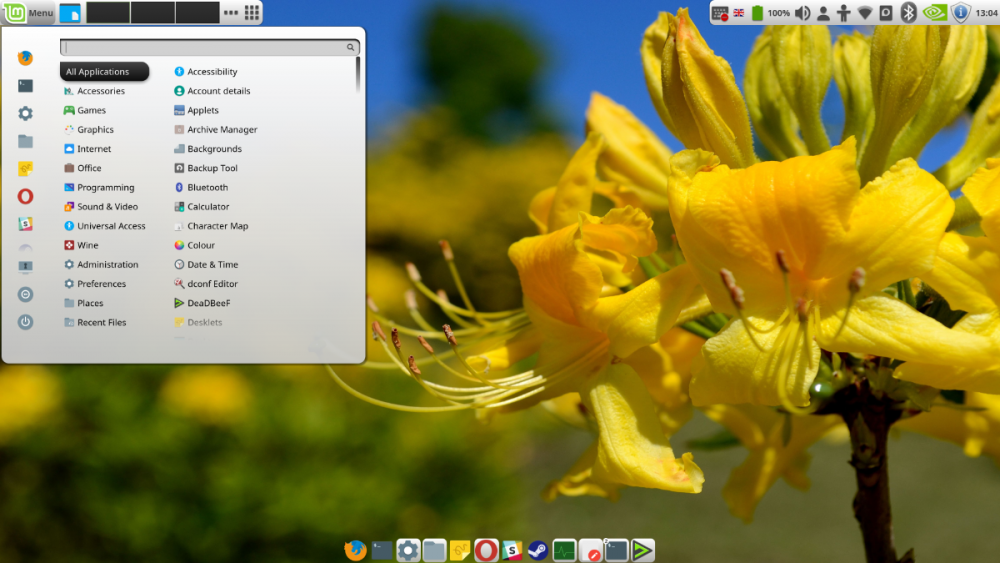Click the Mint Menu button
The width and height of the screenshot is (1000, 563).
(28, 13)
